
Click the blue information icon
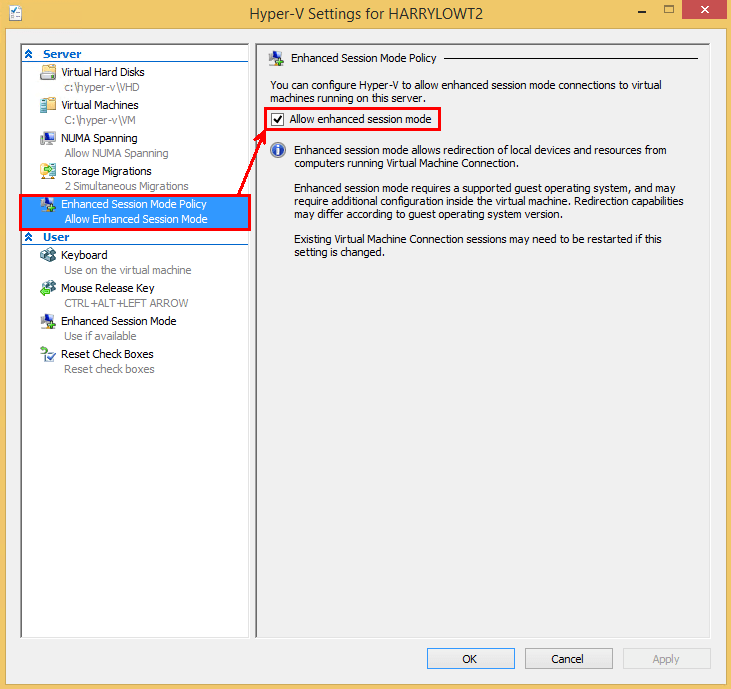(x=278, y=150)
